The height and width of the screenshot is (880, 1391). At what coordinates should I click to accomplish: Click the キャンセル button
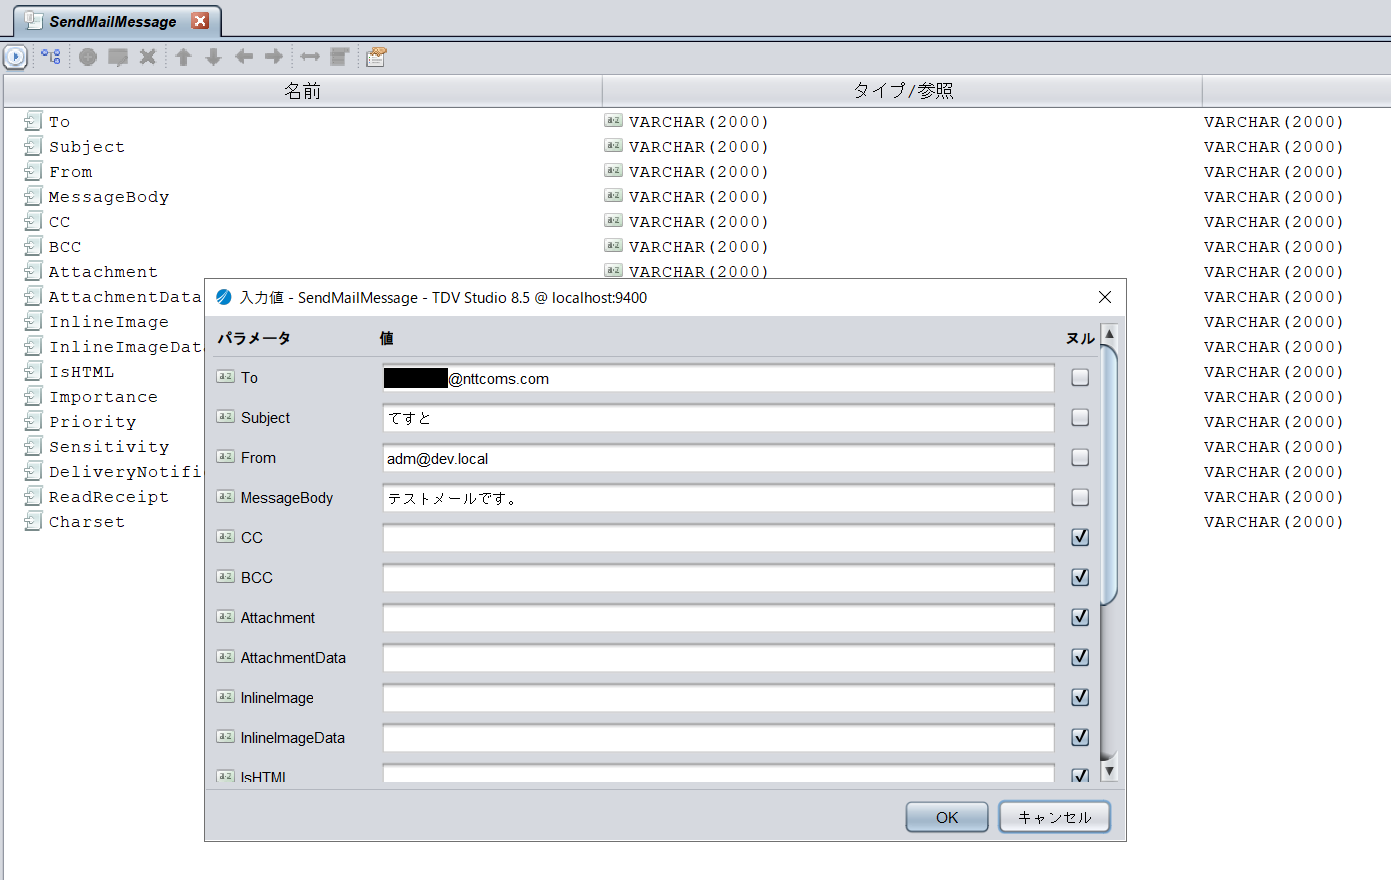click(1054, 817)
